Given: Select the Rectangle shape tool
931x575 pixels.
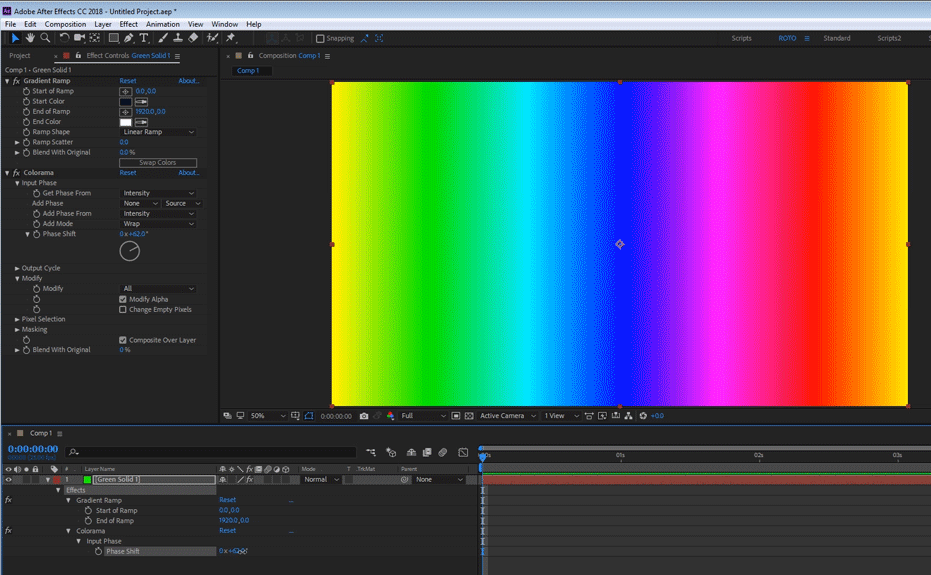Looking at the screenshot, I should [x=113, y=38].
